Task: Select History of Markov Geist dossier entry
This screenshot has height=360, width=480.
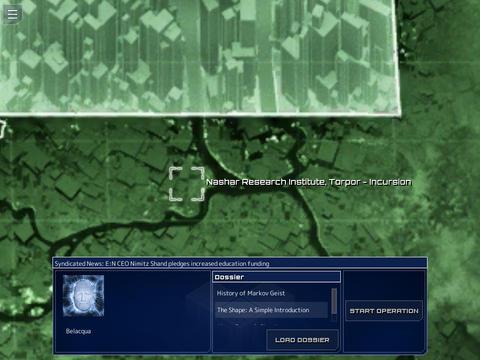Action: (x=251, y=293)
